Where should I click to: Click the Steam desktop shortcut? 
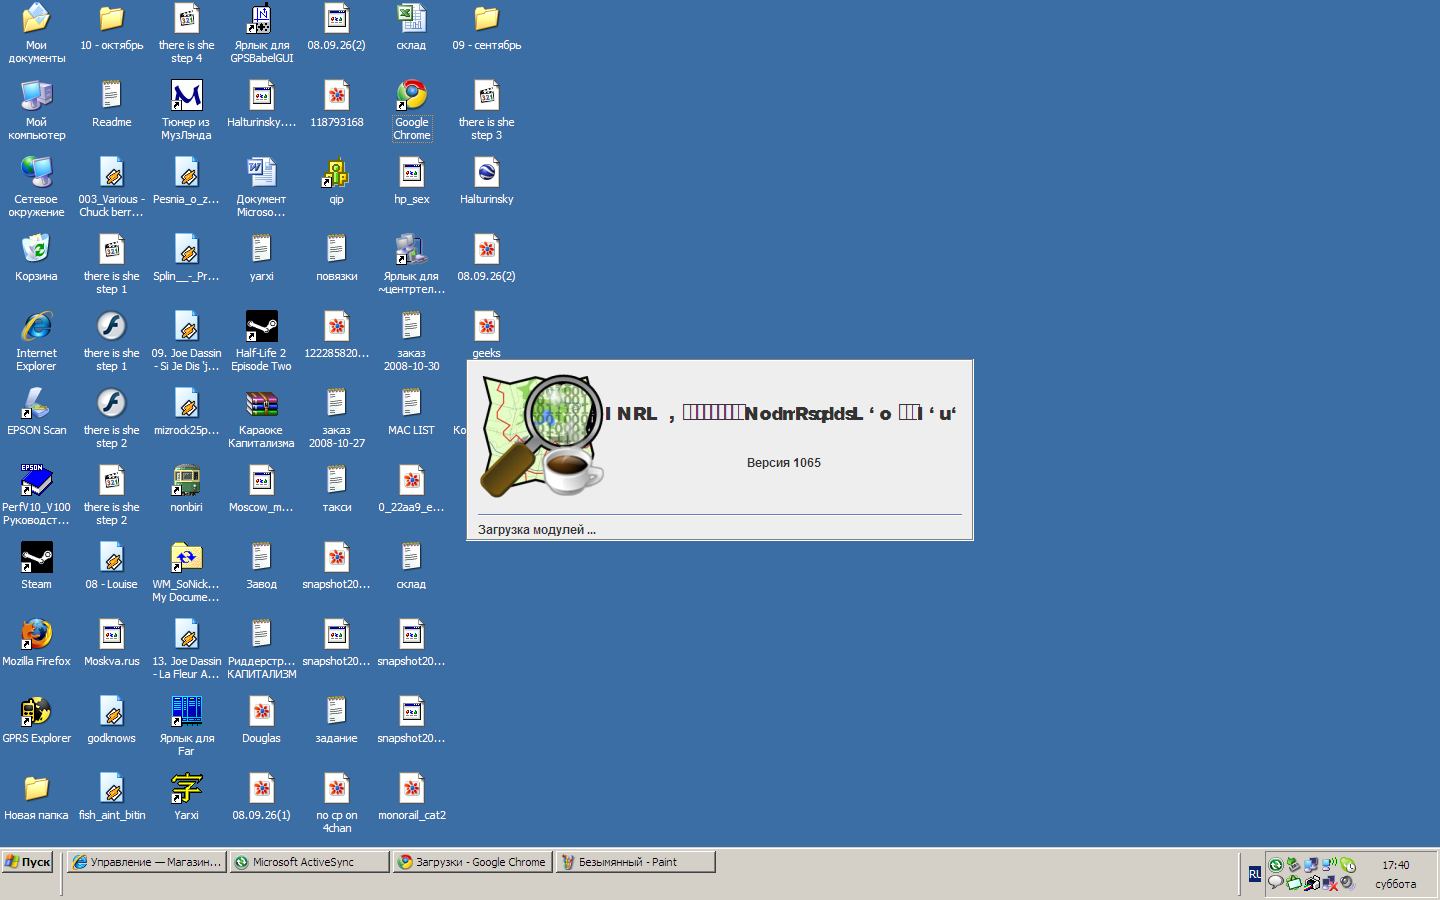[37, 558]
